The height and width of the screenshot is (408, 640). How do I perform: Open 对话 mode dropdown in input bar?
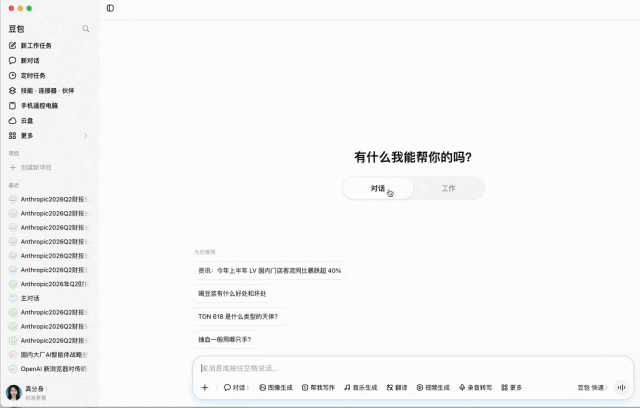pos(236,388)
